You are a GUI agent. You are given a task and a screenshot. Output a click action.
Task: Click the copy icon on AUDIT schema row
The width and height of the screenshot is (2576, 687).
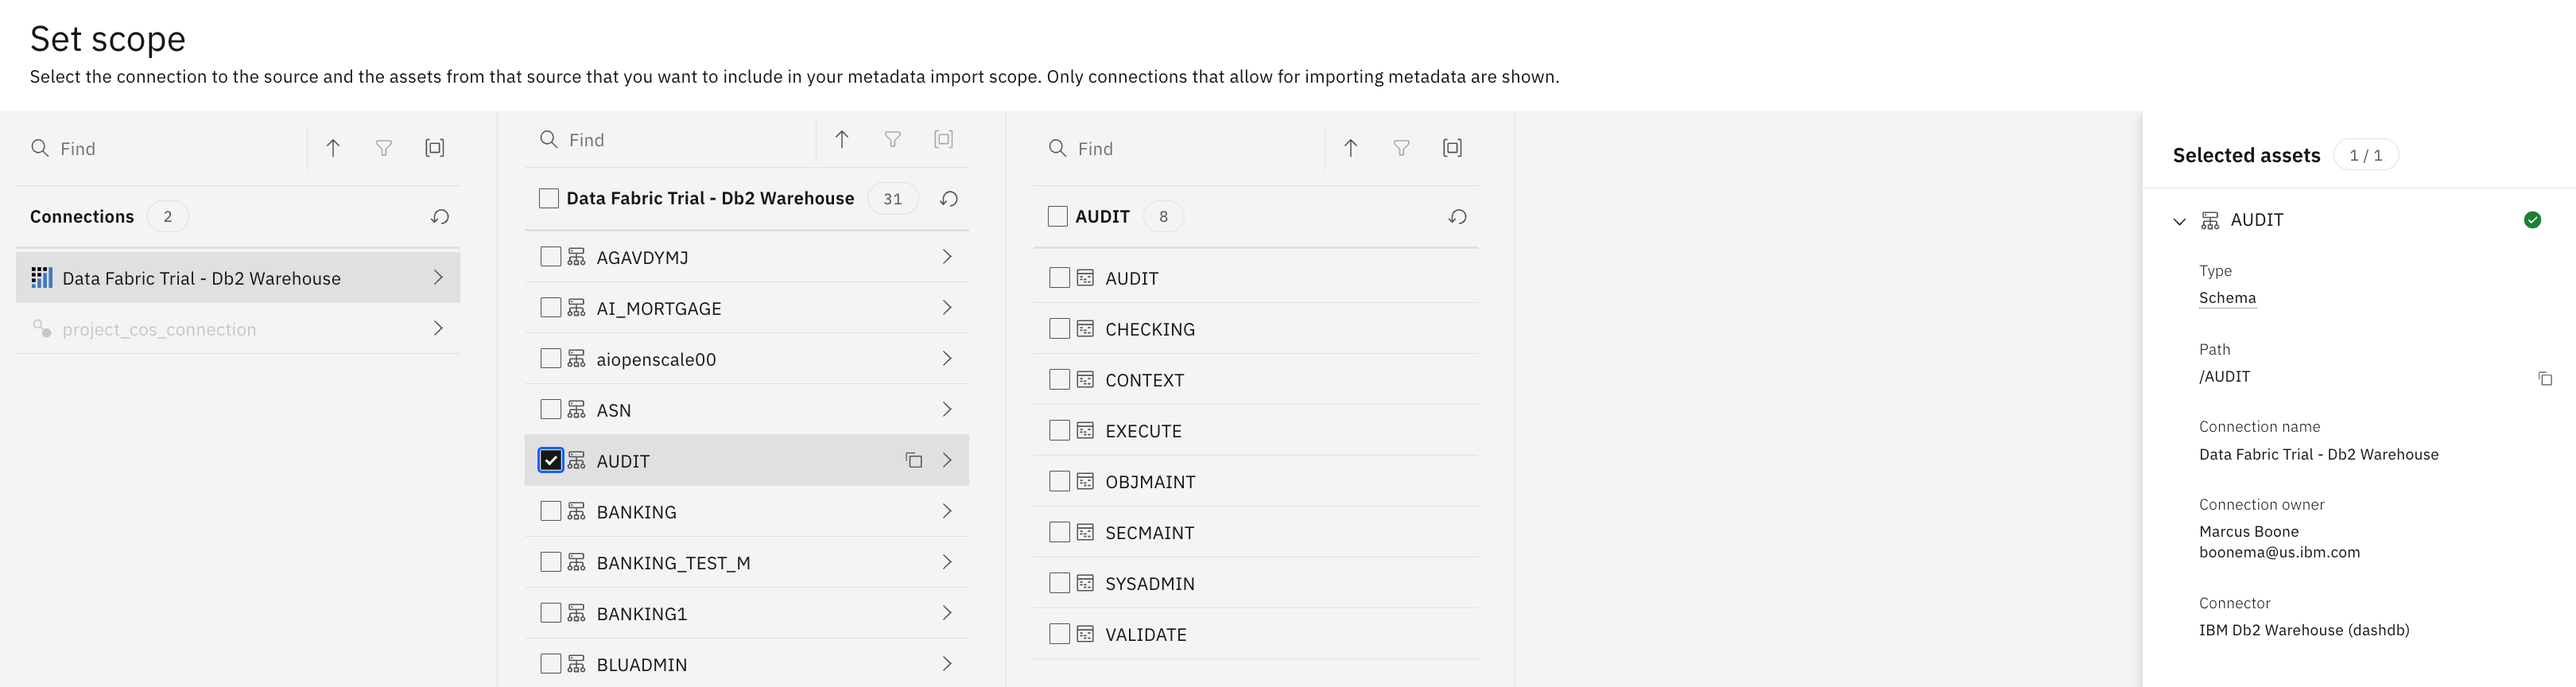(913, 460)
